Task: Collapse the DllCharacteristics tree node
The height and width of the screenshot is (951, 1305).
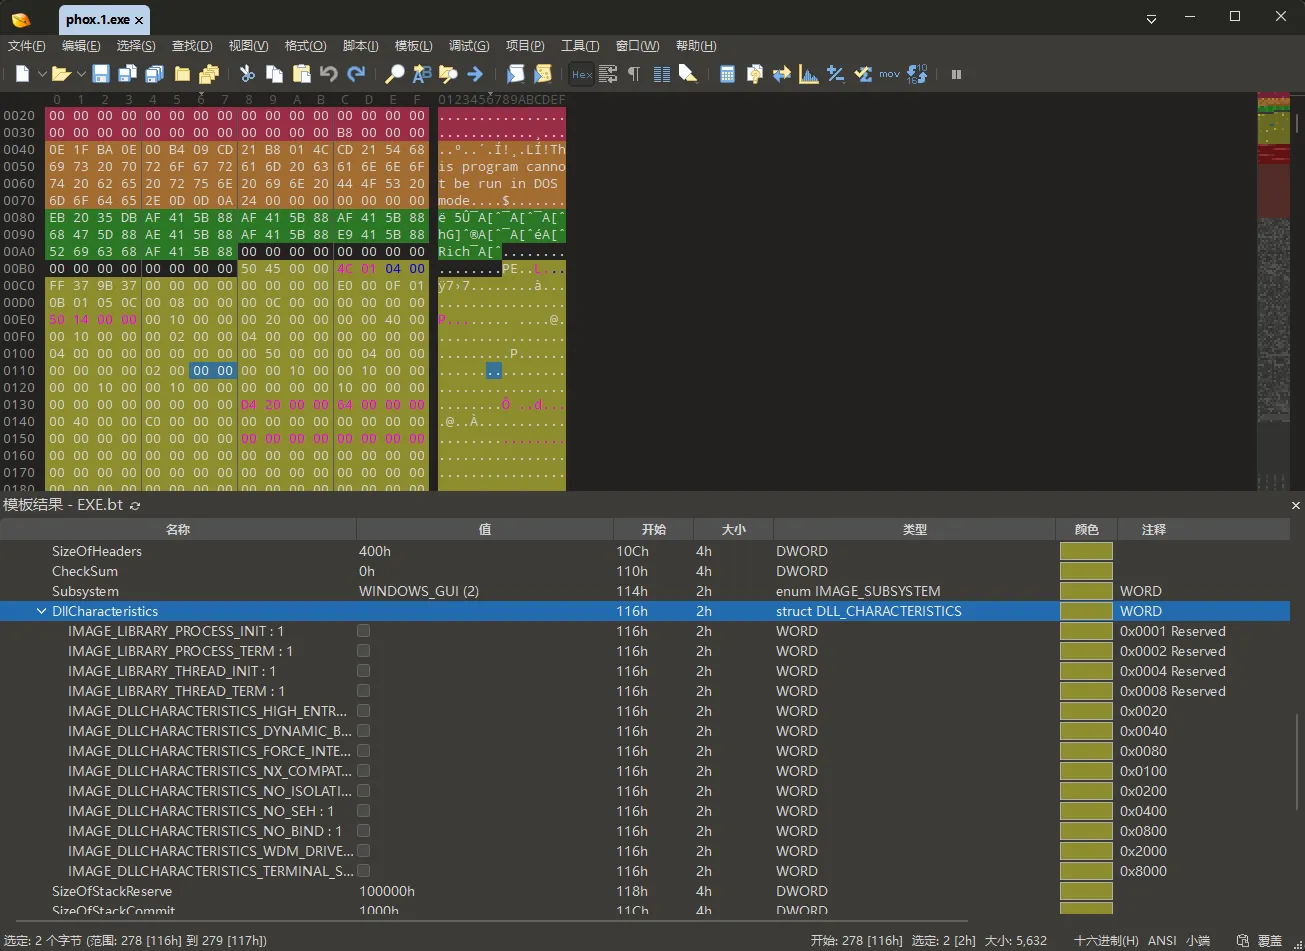Action: point(41,611)
